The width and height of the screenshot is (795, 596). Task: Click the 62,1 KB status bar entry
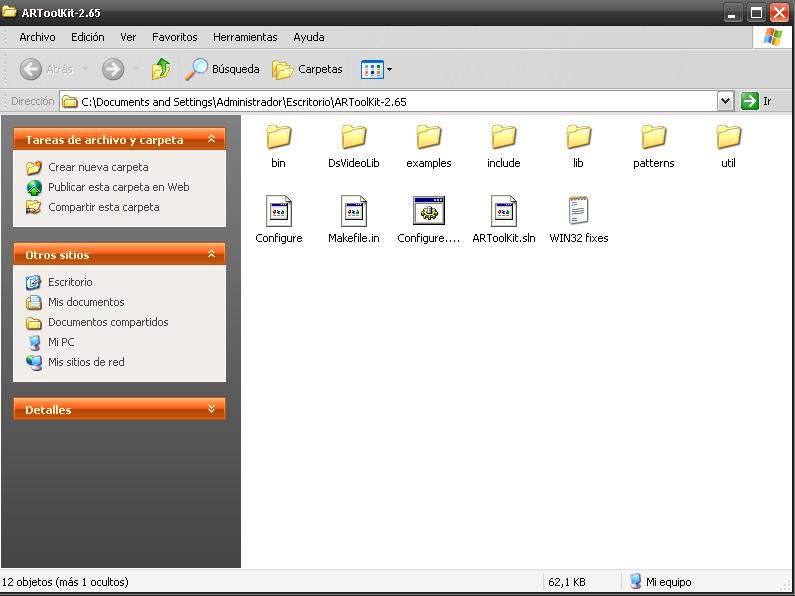coord(567,582)
